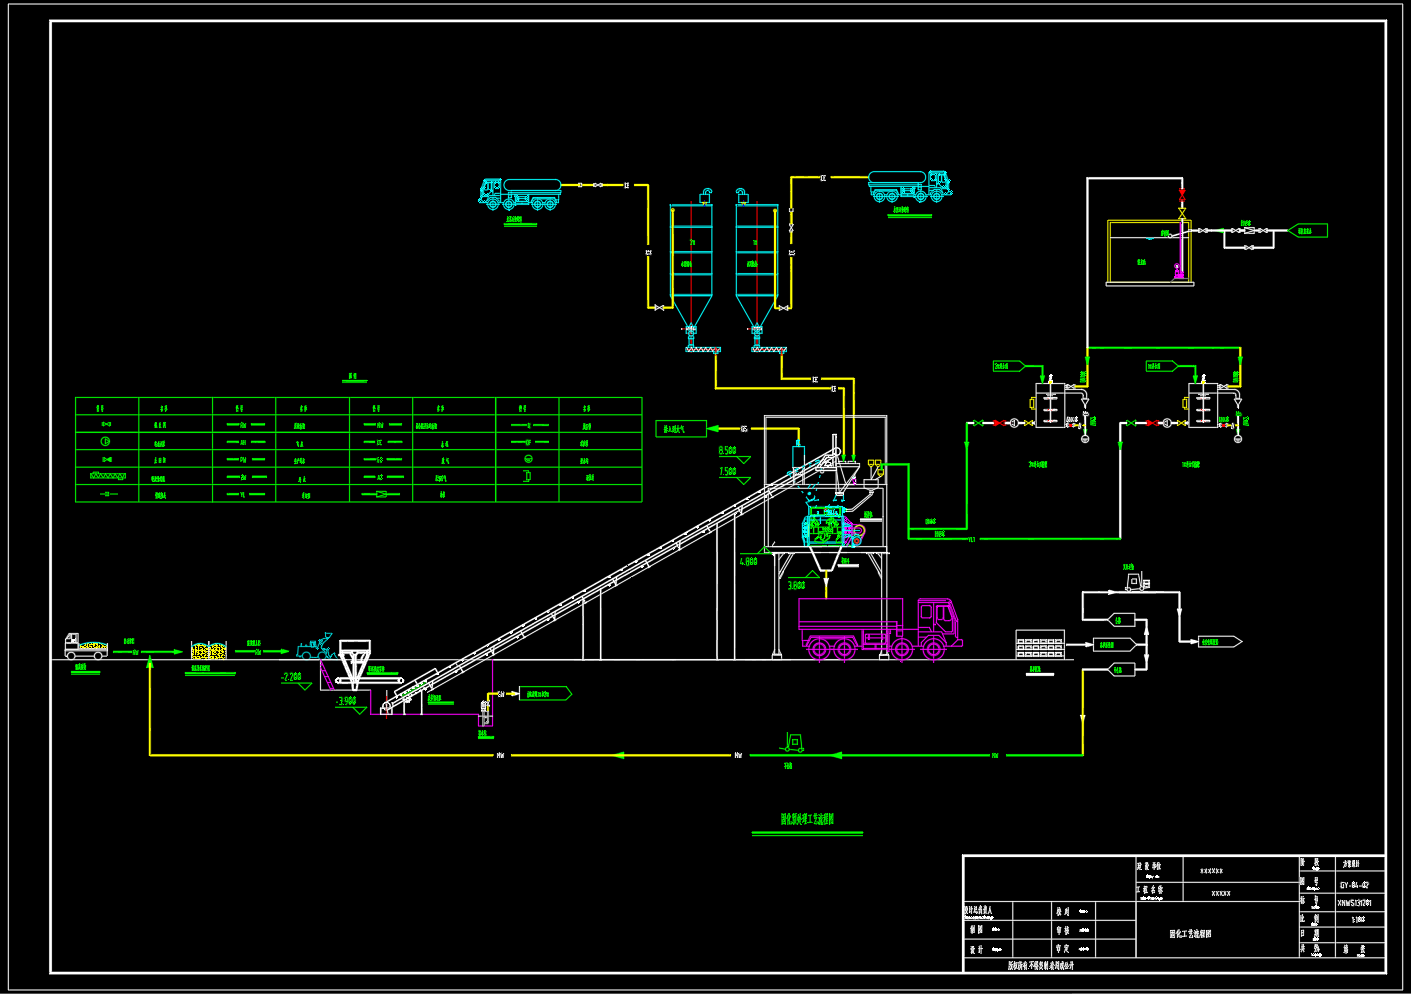The width and height of the screenshot is (1411, 994).
Task: Click the 8.500 elevation marker
Action: click(x=733, y=454)
